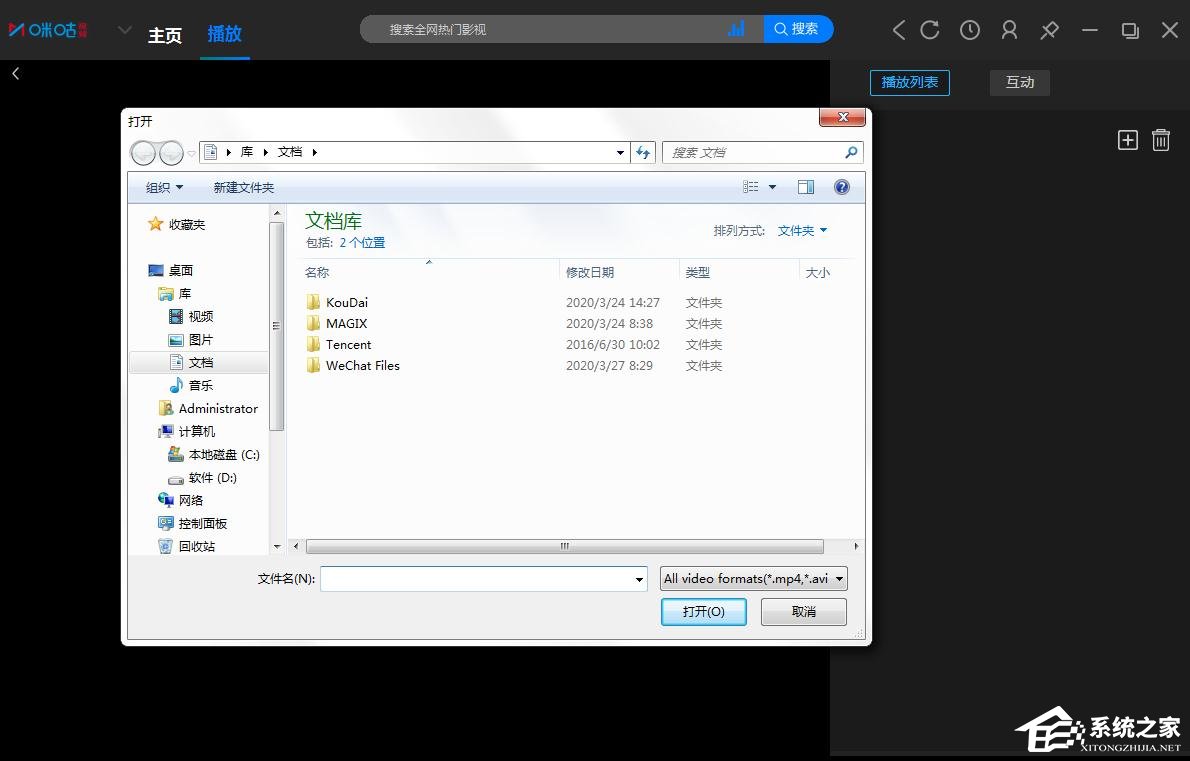The image size is (1190, 761).
Task: Select the WeChat Files folder
Action: [362, 366]
